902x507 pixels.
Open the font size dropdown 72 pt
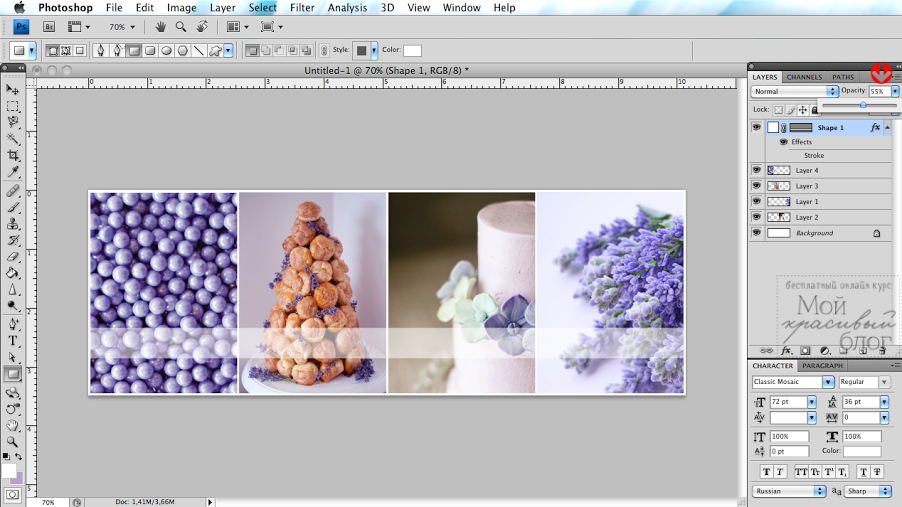(811, 402)
